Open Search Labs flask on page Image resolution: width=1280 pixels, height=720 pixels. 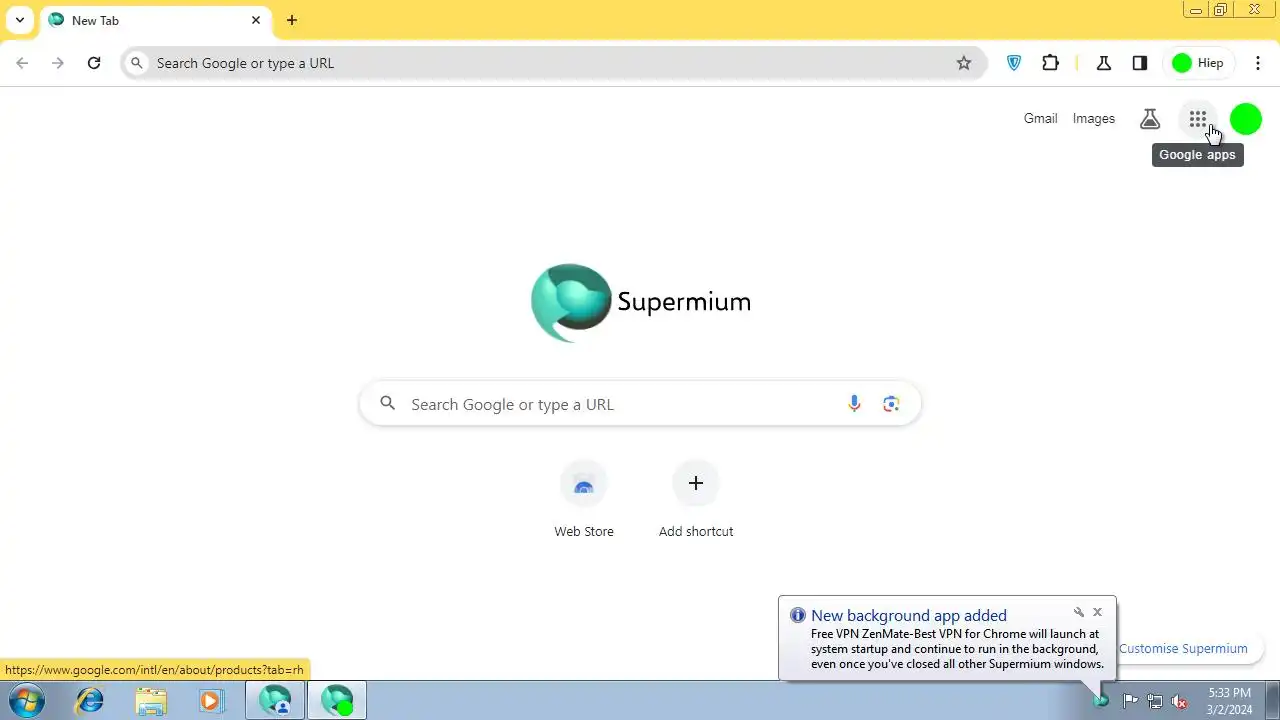point(1150,119)
